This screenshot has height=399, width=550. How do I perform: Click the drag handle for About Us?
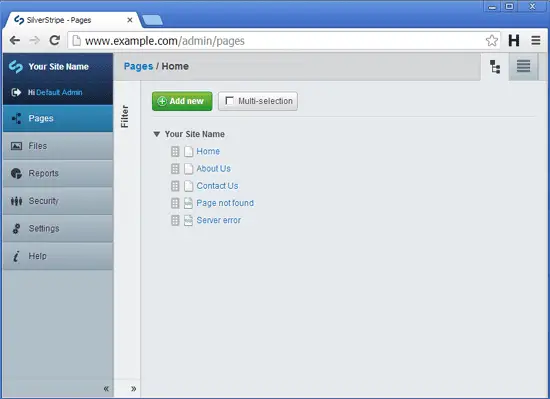point(175,169)
